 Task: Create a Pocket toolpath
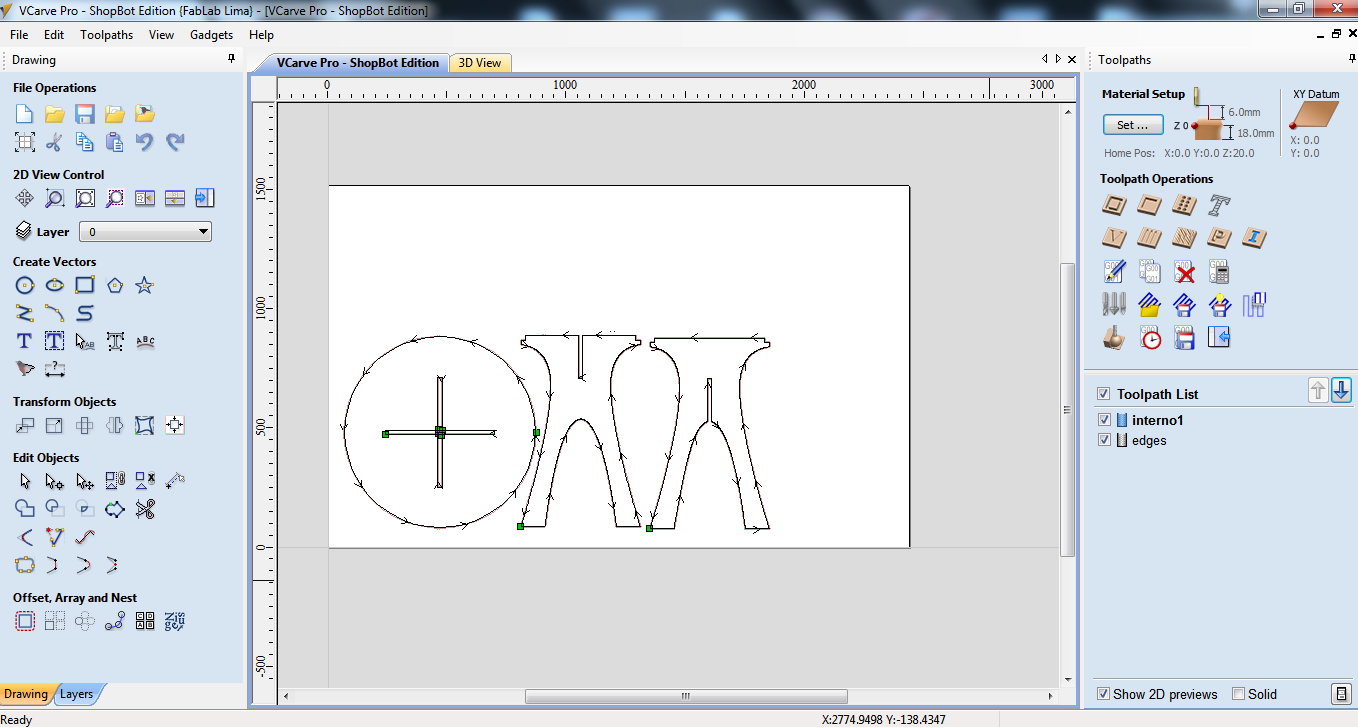(x=1150, y=206)
